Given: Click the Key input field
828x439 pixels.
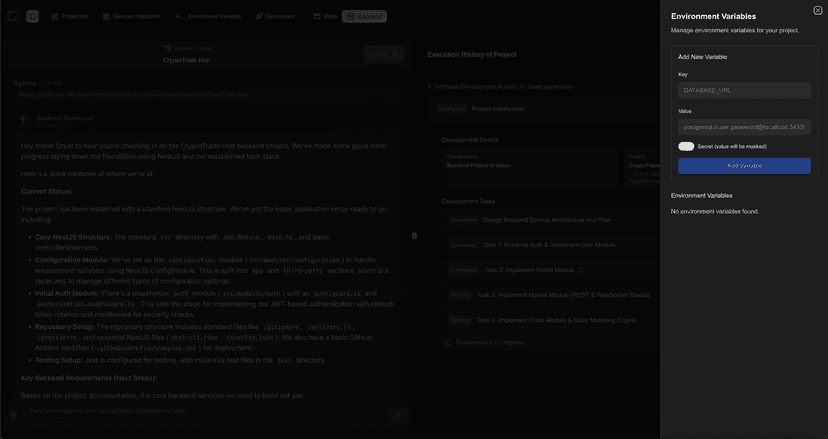Looking at the screenshot, I should [x=744, y=90].
